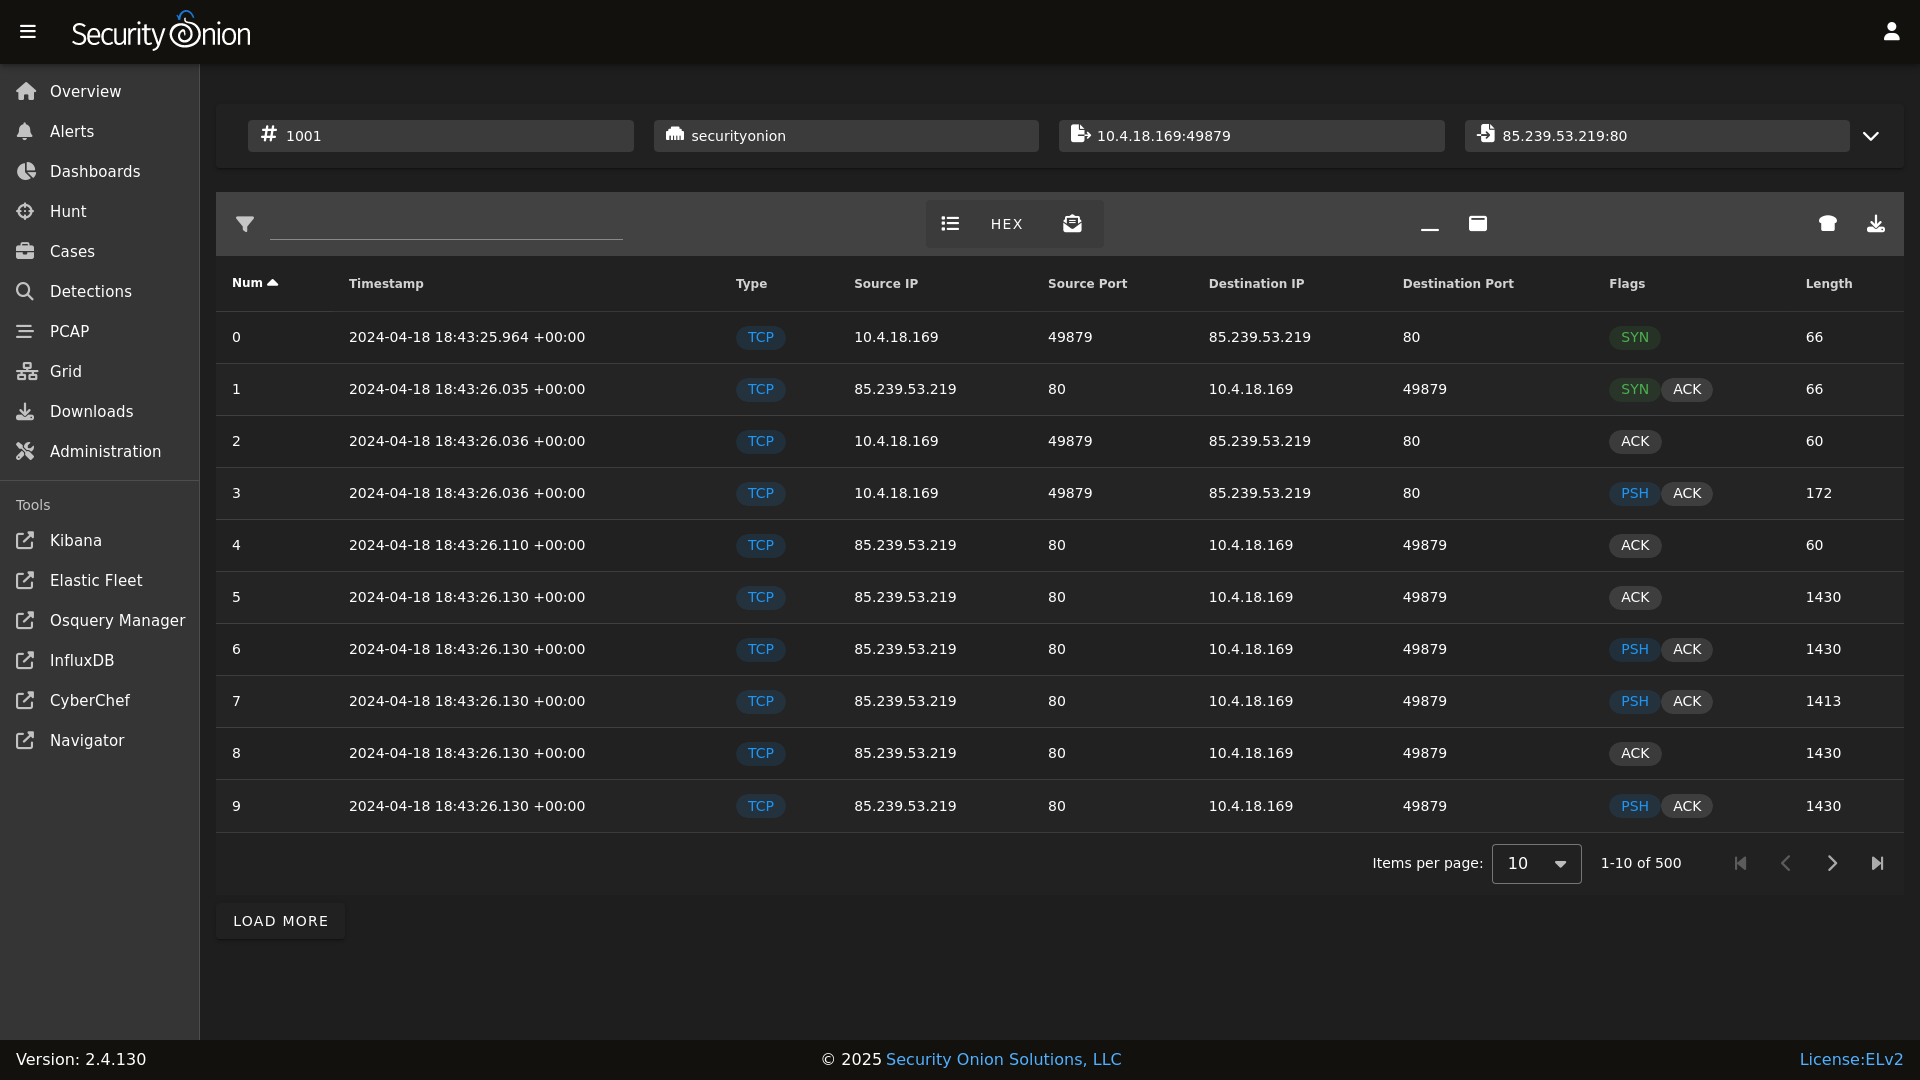Download the PCAP file icon
The image size is (1920, 1080).
(1876, 224)
